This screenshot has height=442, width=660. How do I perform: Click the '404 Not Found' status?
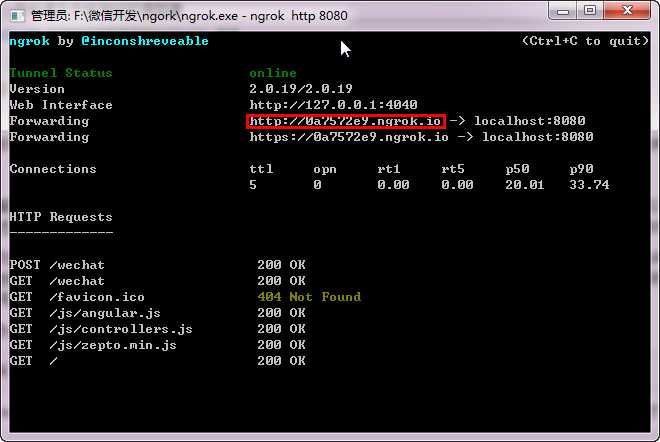(309, 297)
